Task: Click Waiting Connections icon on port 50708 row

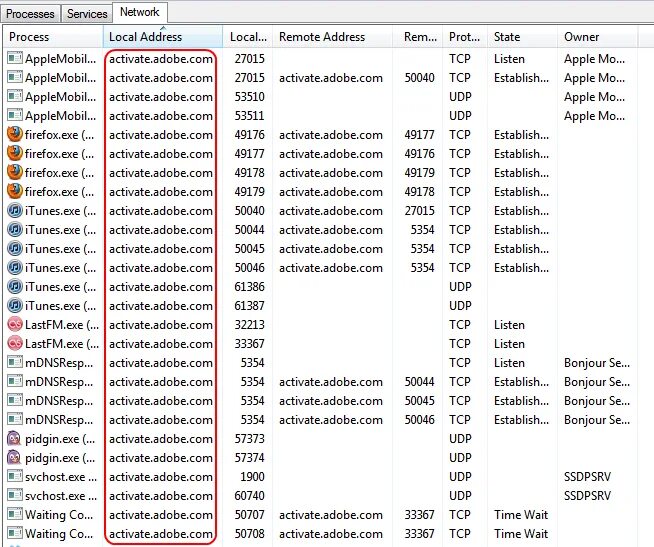Action: (15, 533)
